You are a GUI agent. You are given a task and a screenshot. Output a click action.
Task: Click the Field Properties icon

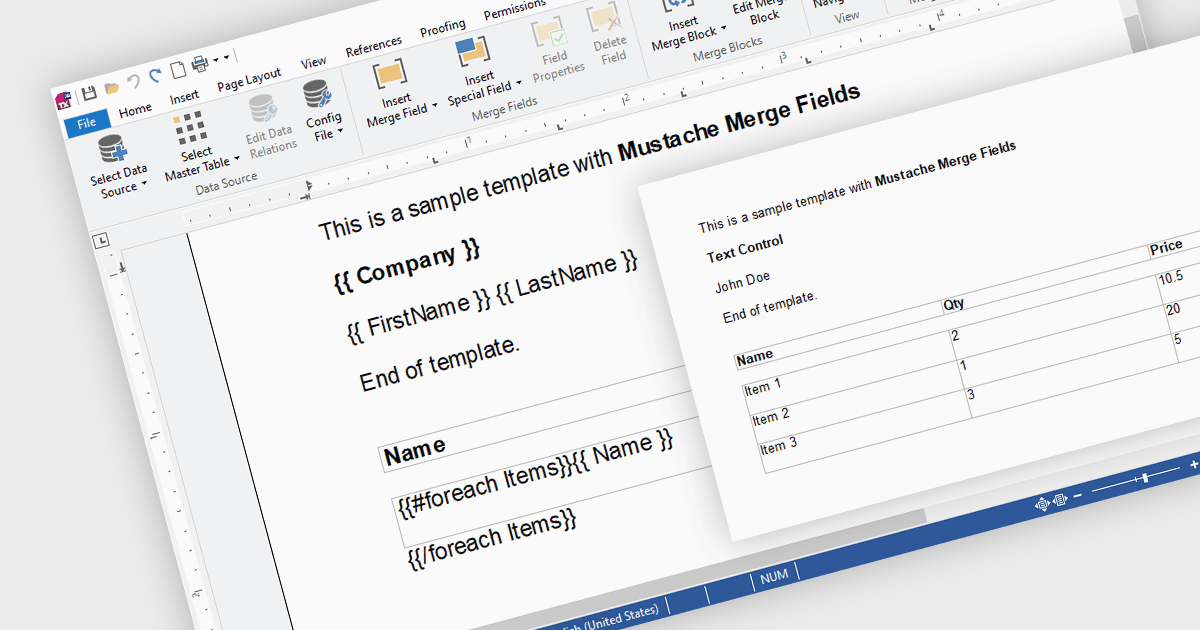[549, 33]
